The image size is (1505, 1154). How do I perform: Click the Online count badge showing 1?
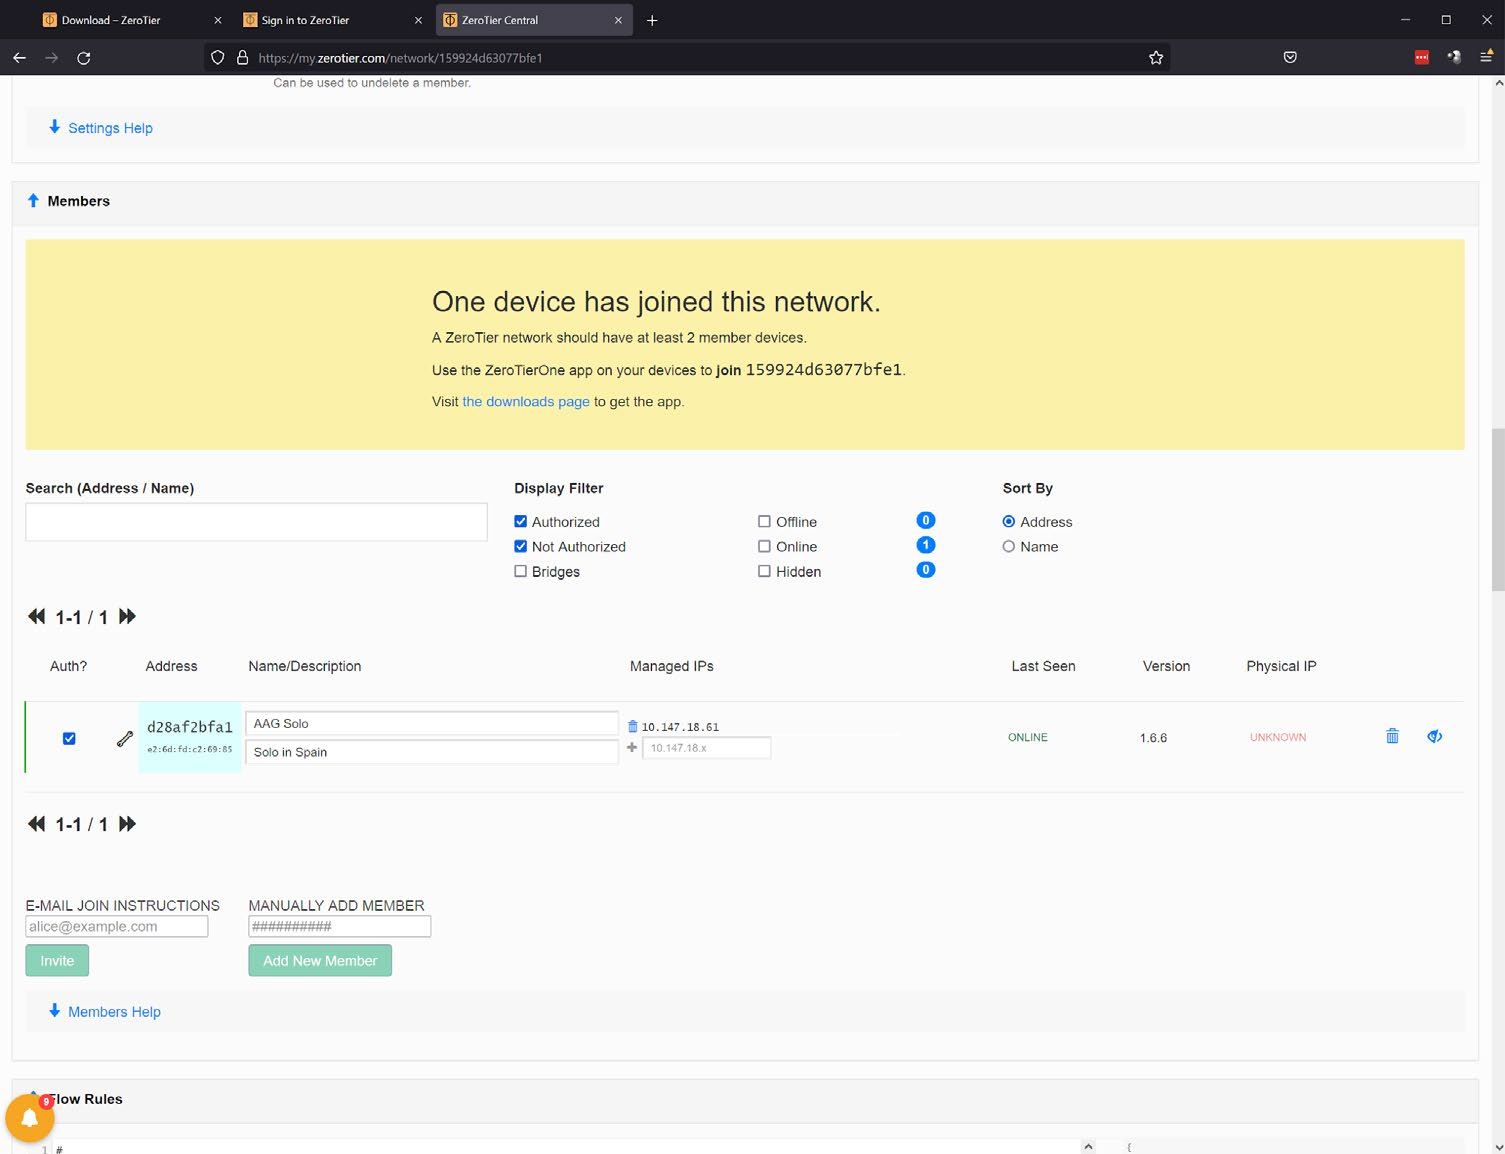point(926,545)
